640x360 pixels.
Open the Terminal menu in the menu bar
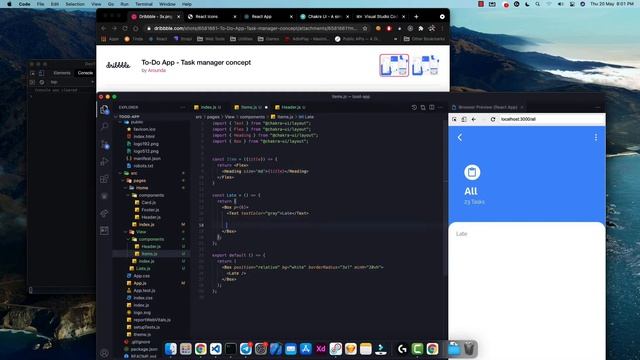pyautogui.click(x=144, y=4)
